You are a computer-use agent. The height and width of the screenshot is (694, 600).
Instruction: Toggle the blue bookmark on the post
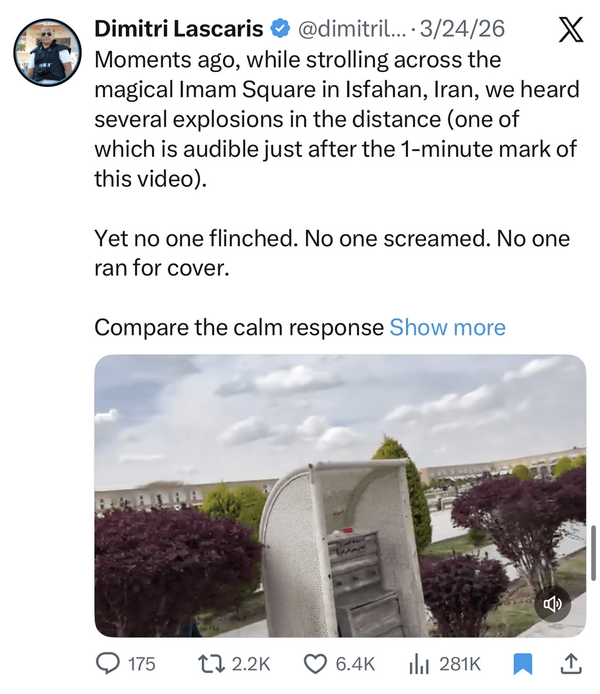pyautogui.click(x=523, y=664)
